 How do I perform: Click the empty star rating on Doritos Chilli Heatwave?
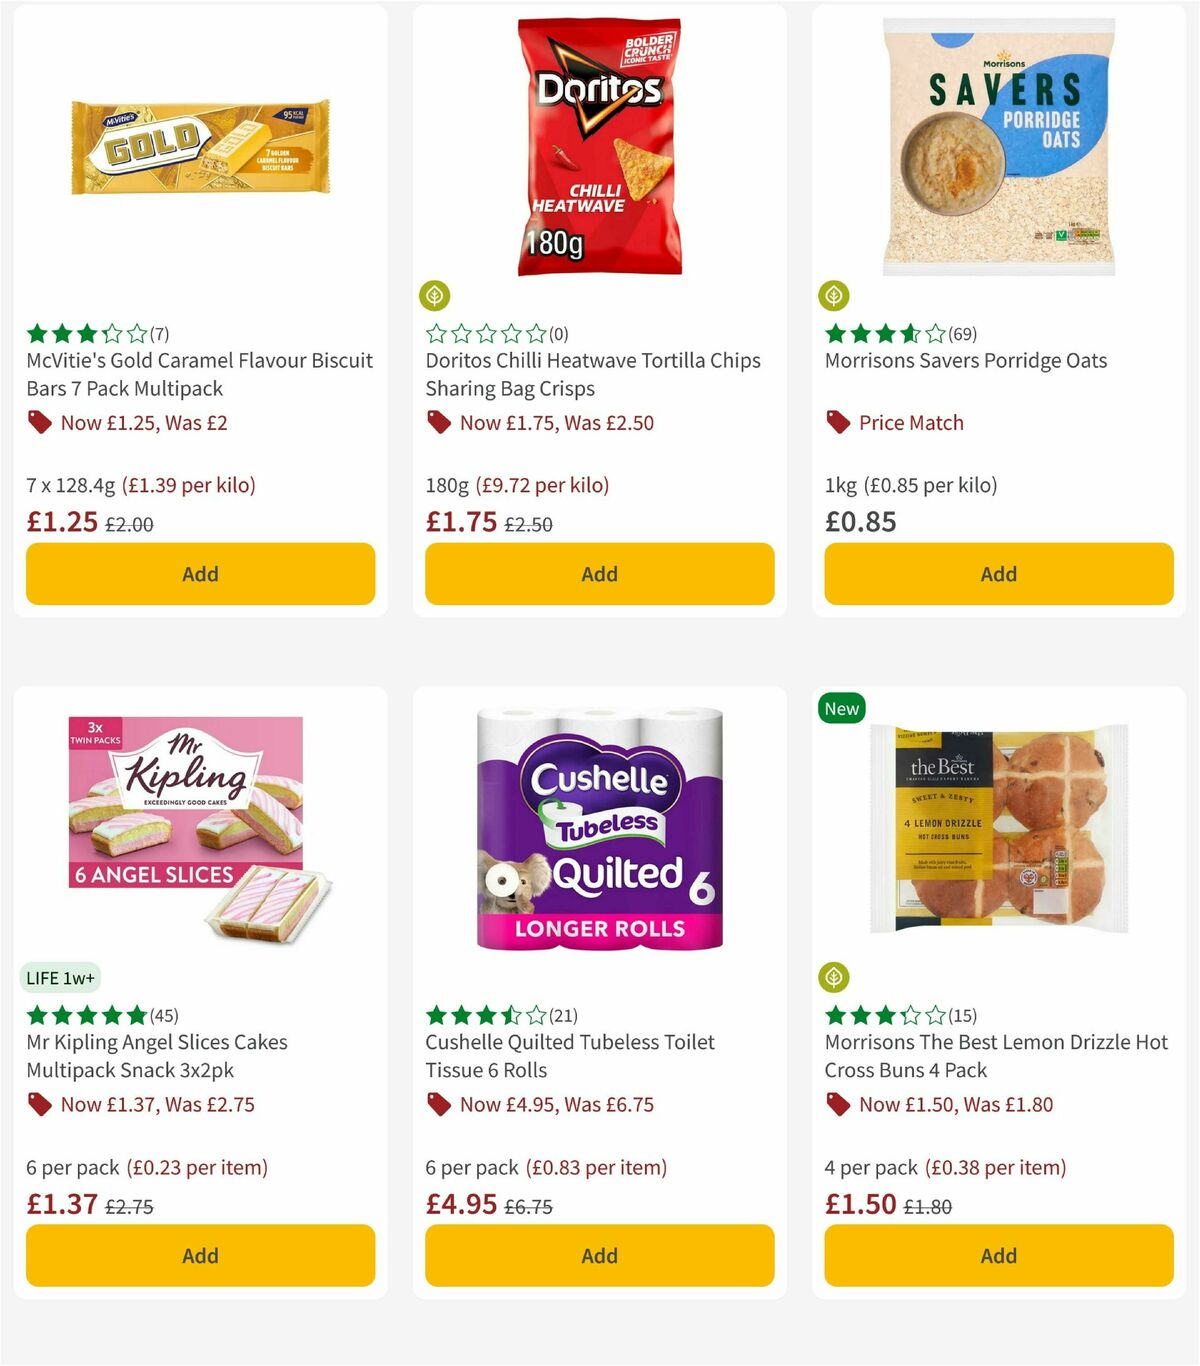click(485, 335)
